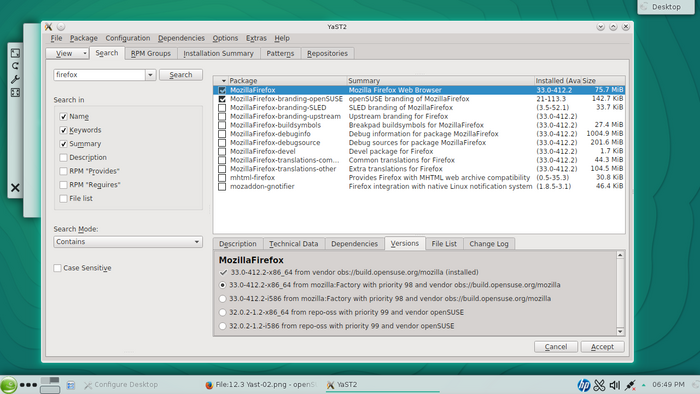Click the X remove icon in the desktop toolbox

pos(15,188)
